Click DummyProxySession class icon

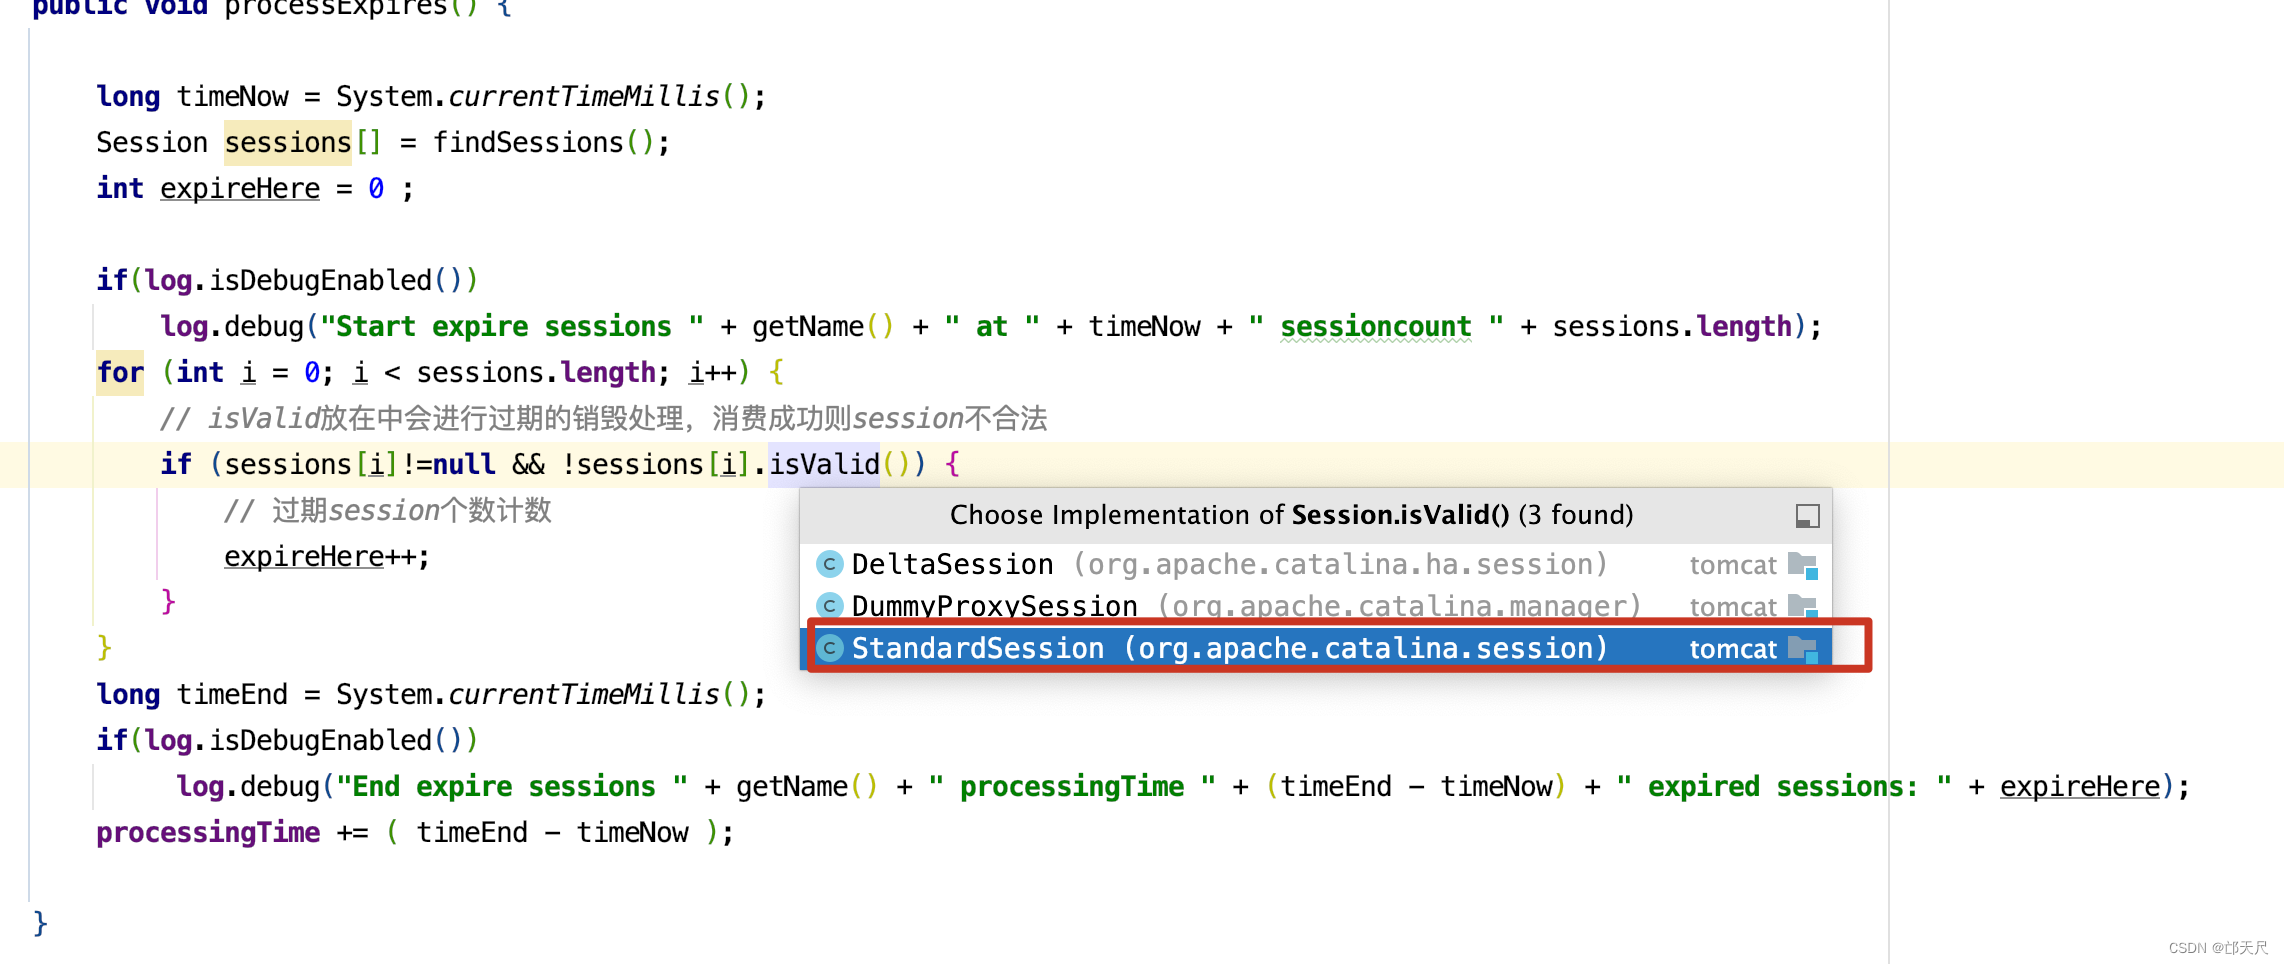click(x=829, y=606)
